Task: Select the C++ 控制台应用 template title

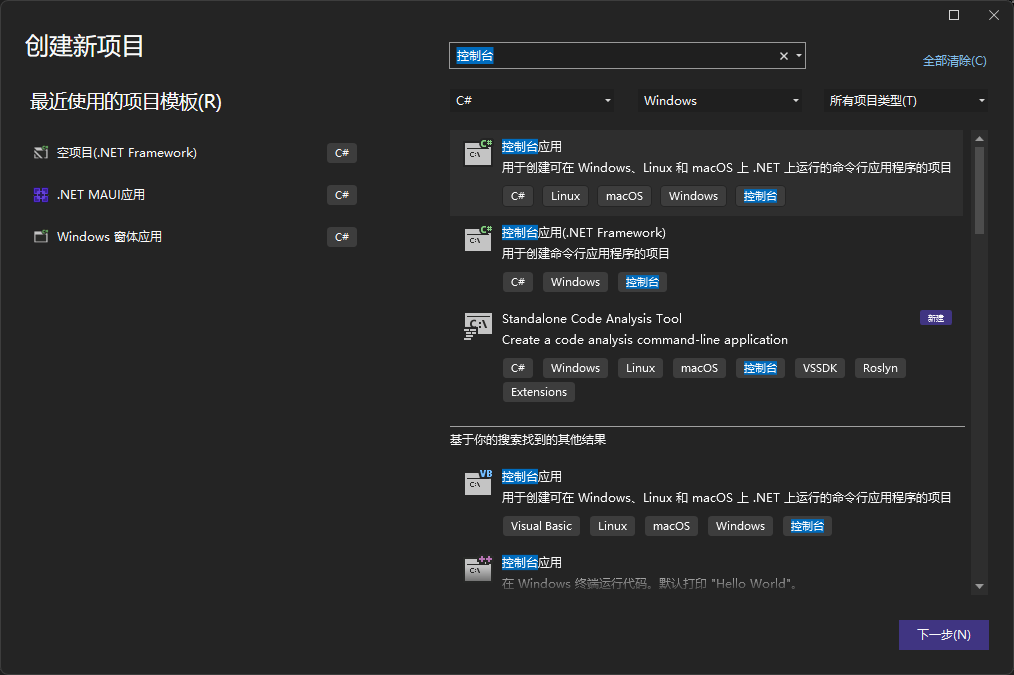Action: (532, 562)
